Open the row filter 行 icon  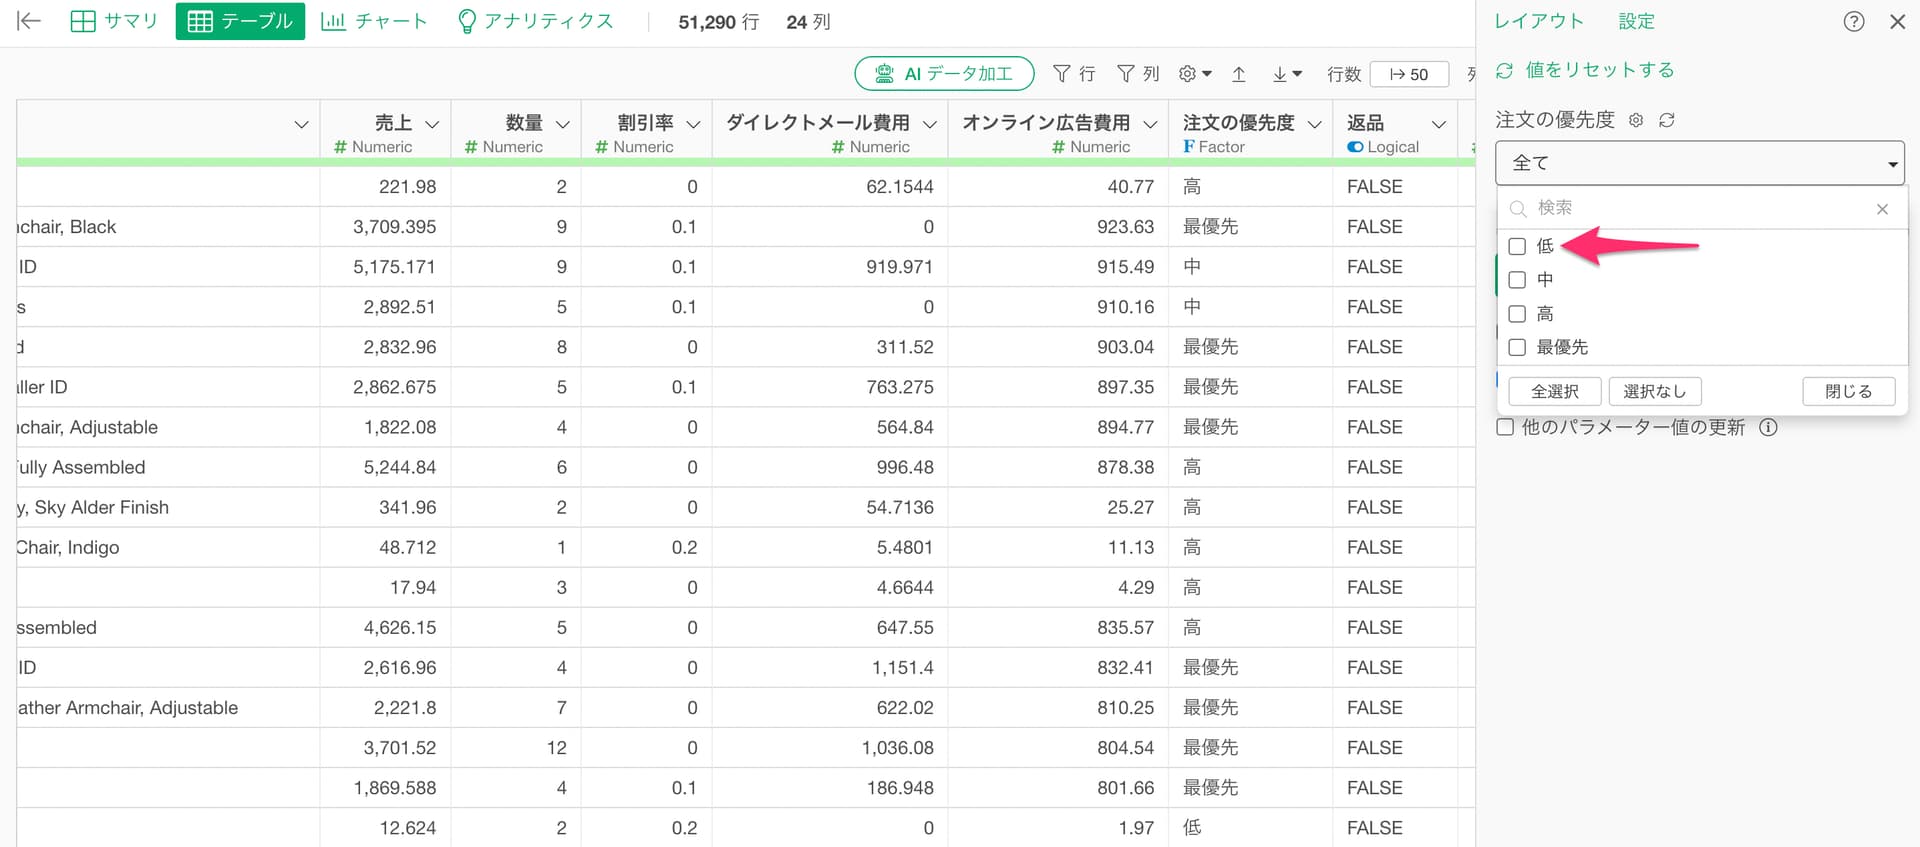[1074, 74]
